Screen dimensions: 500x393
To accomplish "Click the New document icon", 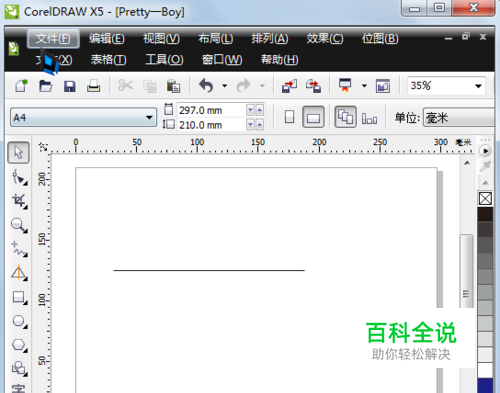I will (x=21, y=86).
